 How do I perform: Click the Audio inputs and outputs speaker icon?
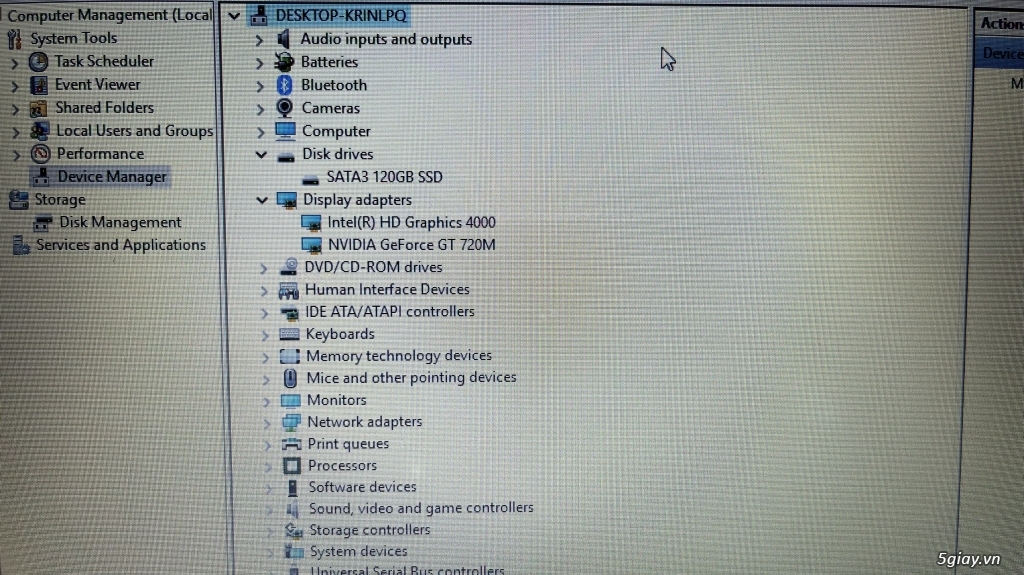[283, 39]
